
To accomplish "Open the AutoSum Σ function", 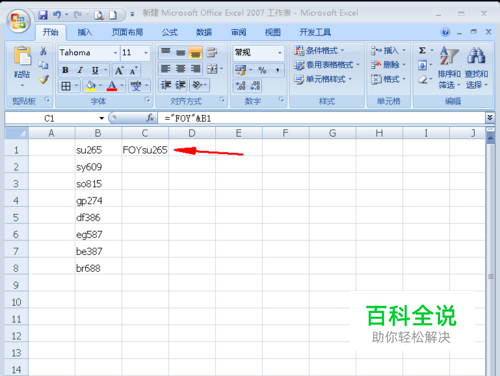I will [422, 51].
